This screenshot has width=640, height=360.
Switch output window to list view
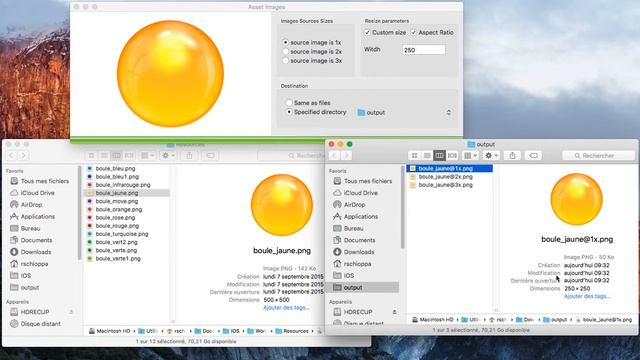427,156
